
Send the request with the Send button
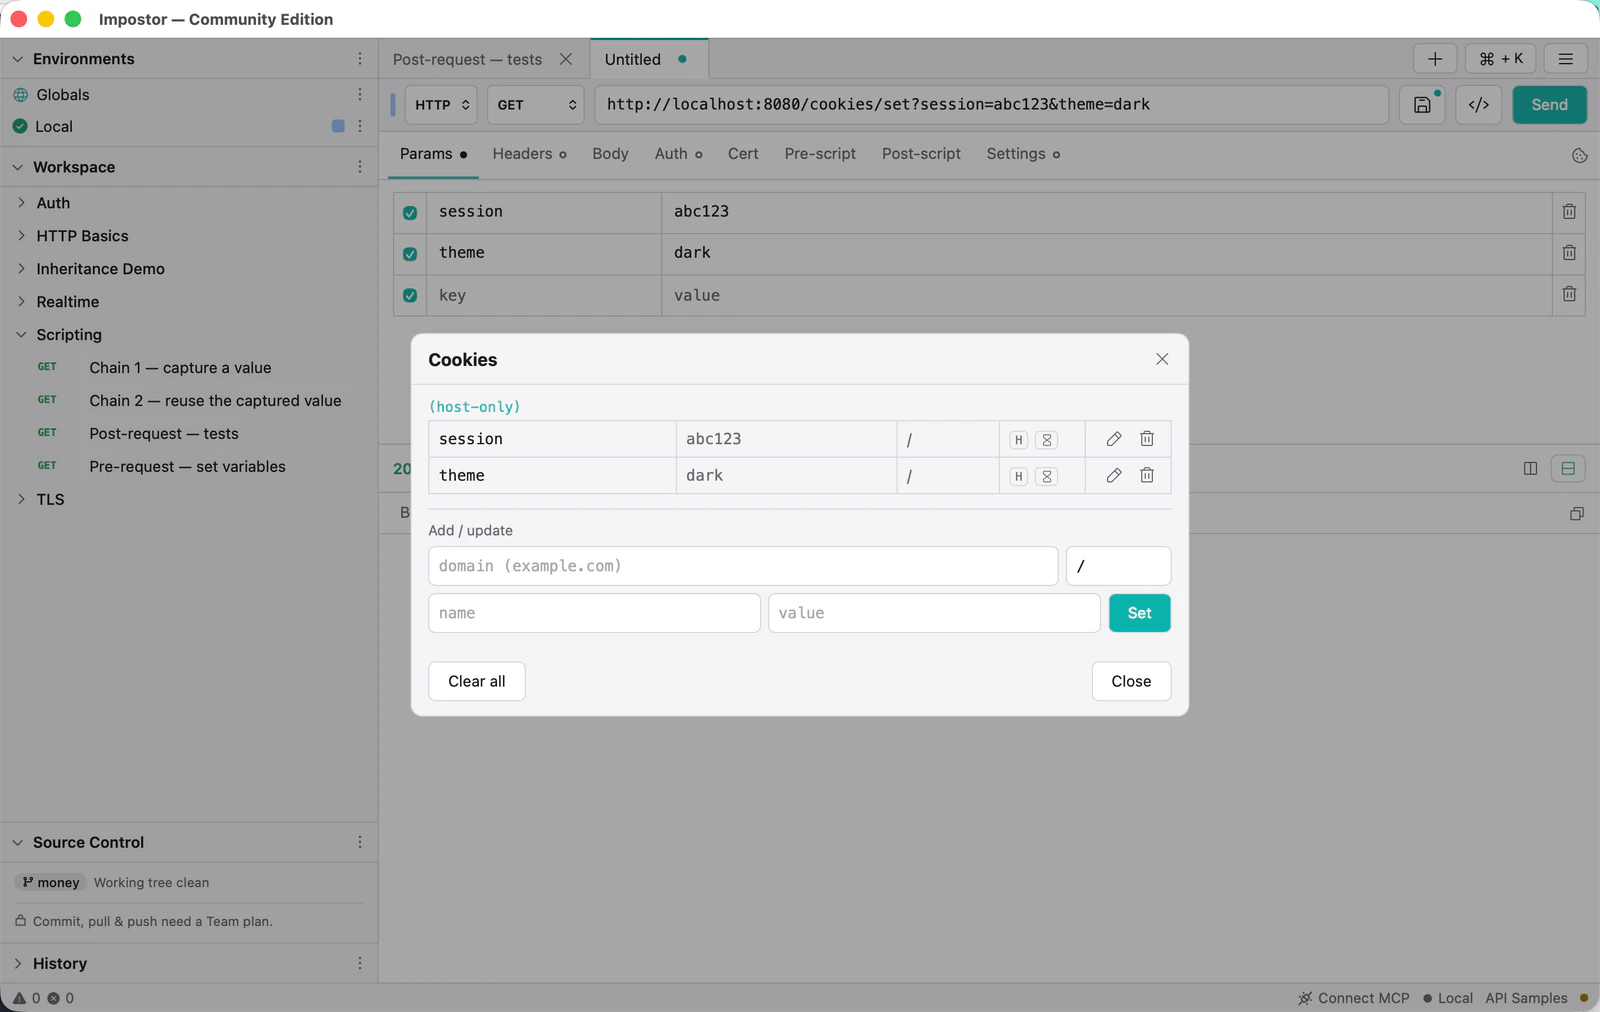pos(1549,105)
